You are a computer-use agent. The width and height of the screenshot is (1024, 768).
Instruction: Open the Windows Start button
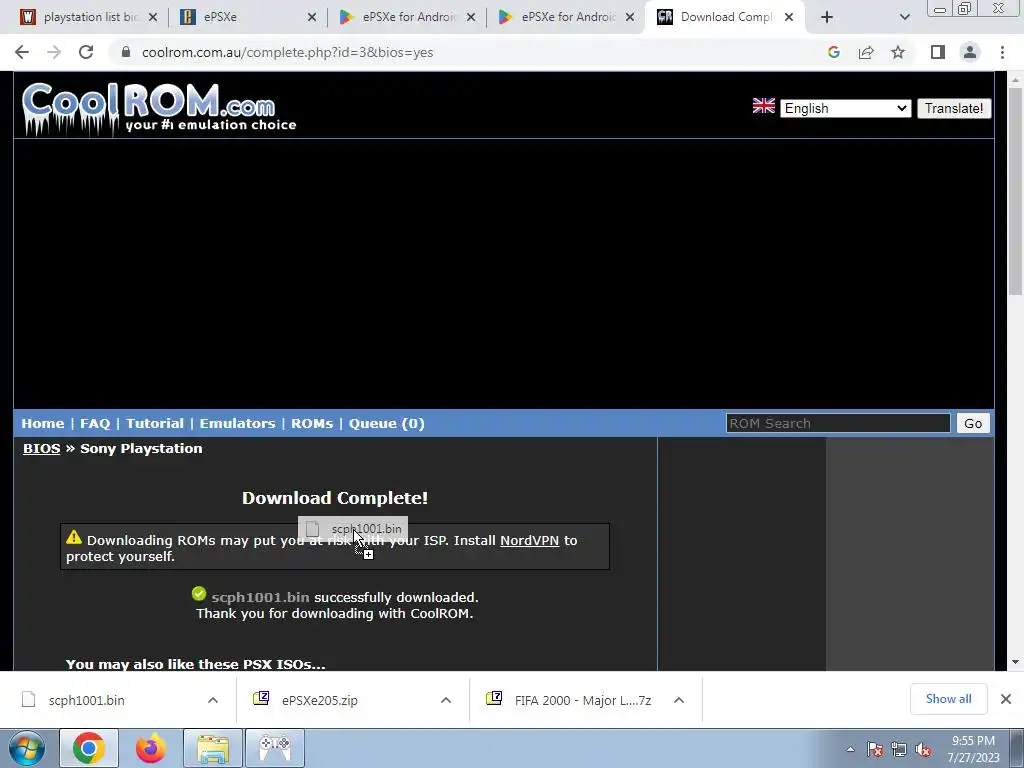coord(27,748)
